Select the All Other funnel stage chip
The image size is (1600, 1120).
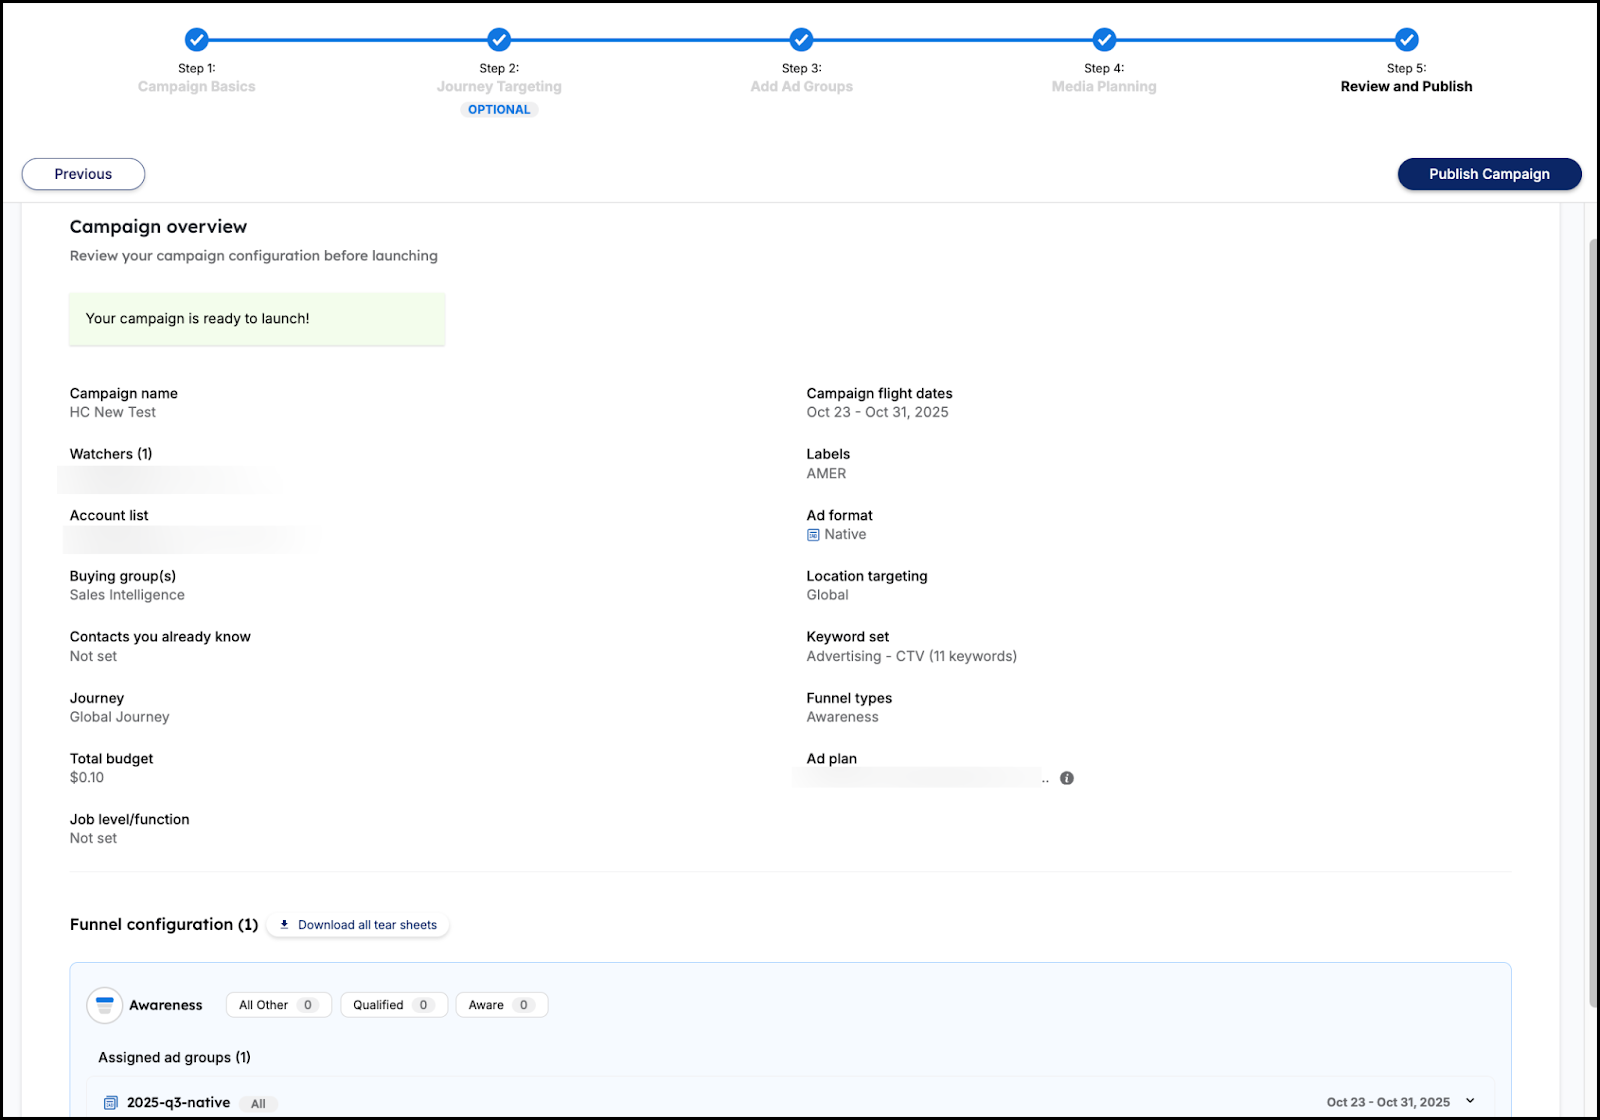(x=278, y=1005)
